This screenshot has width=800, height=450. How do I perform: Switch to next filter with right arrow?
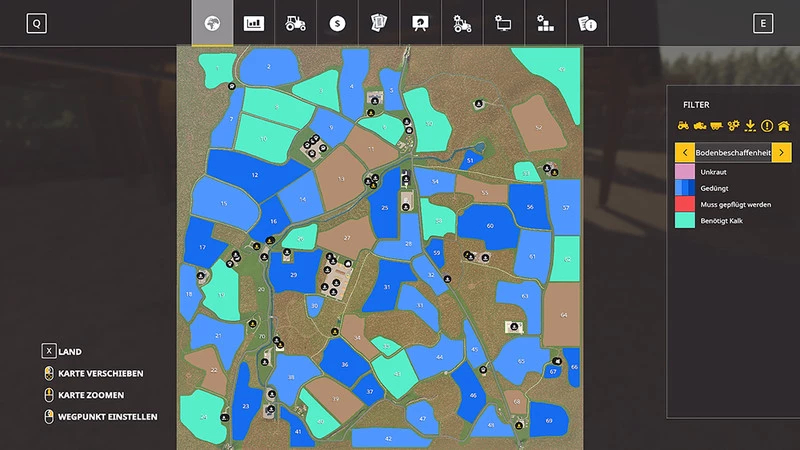click(x=782, y=152)
